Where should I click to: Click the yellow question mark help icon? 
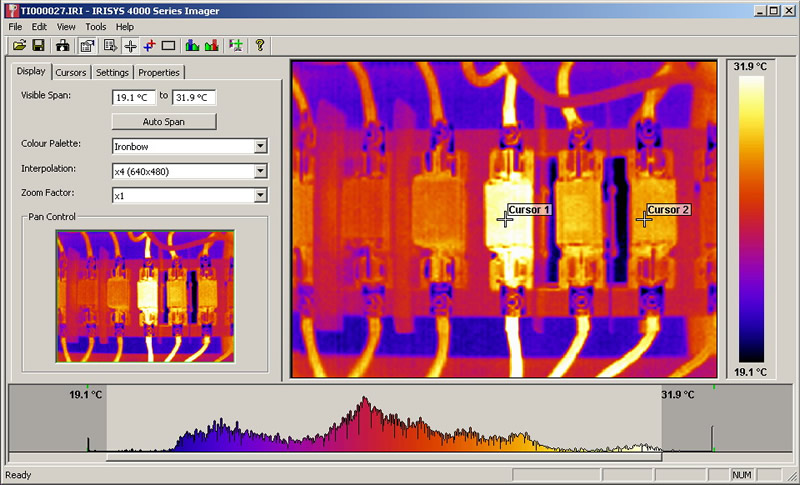260,45
